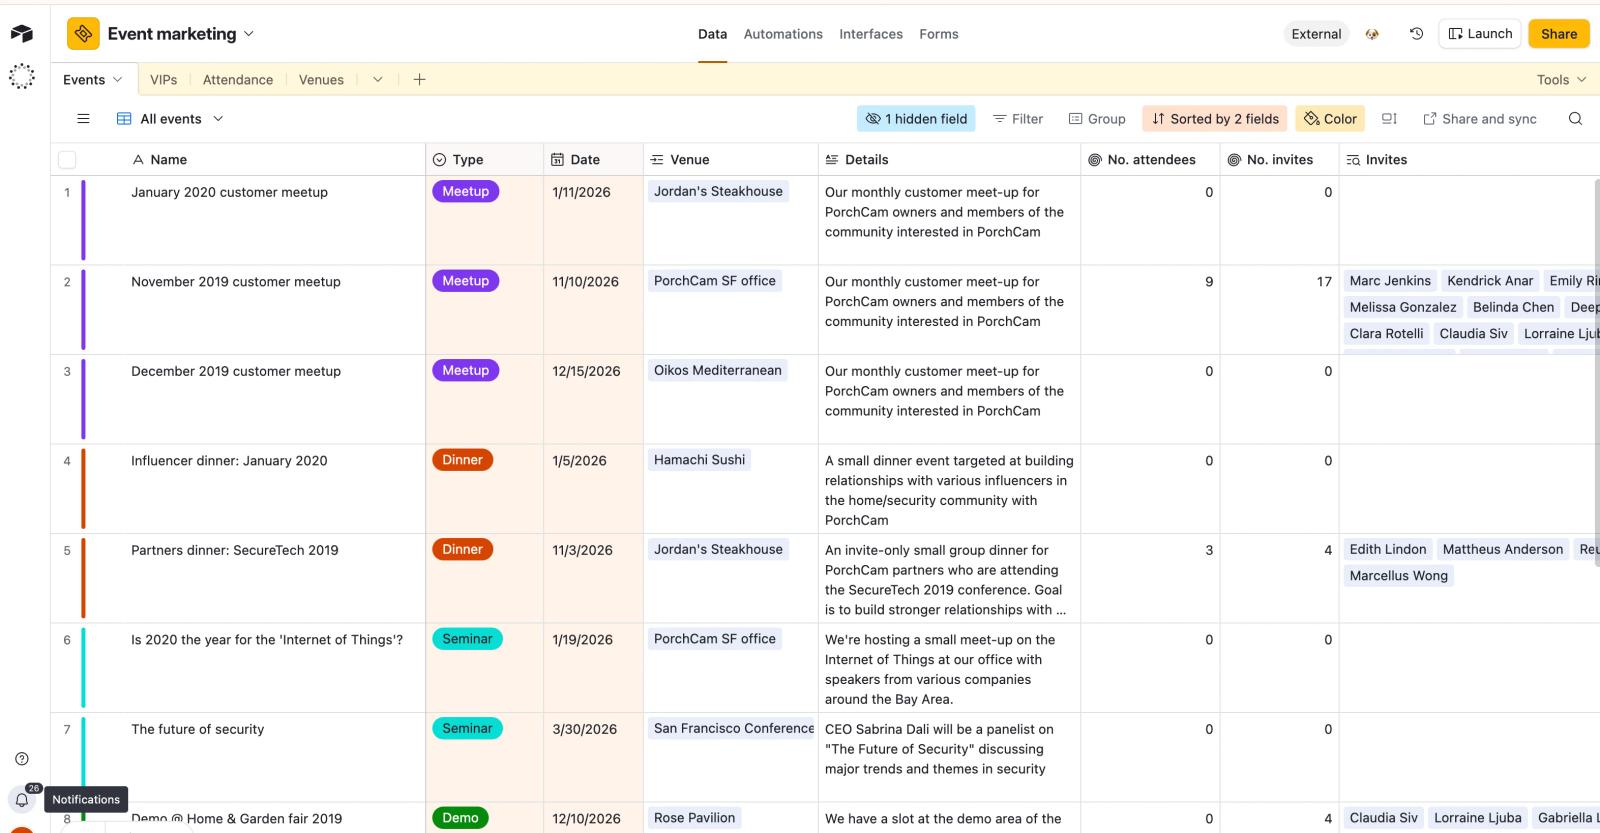Open the Venues table tab
This screenshot has height=833, width=1600.
321,80
